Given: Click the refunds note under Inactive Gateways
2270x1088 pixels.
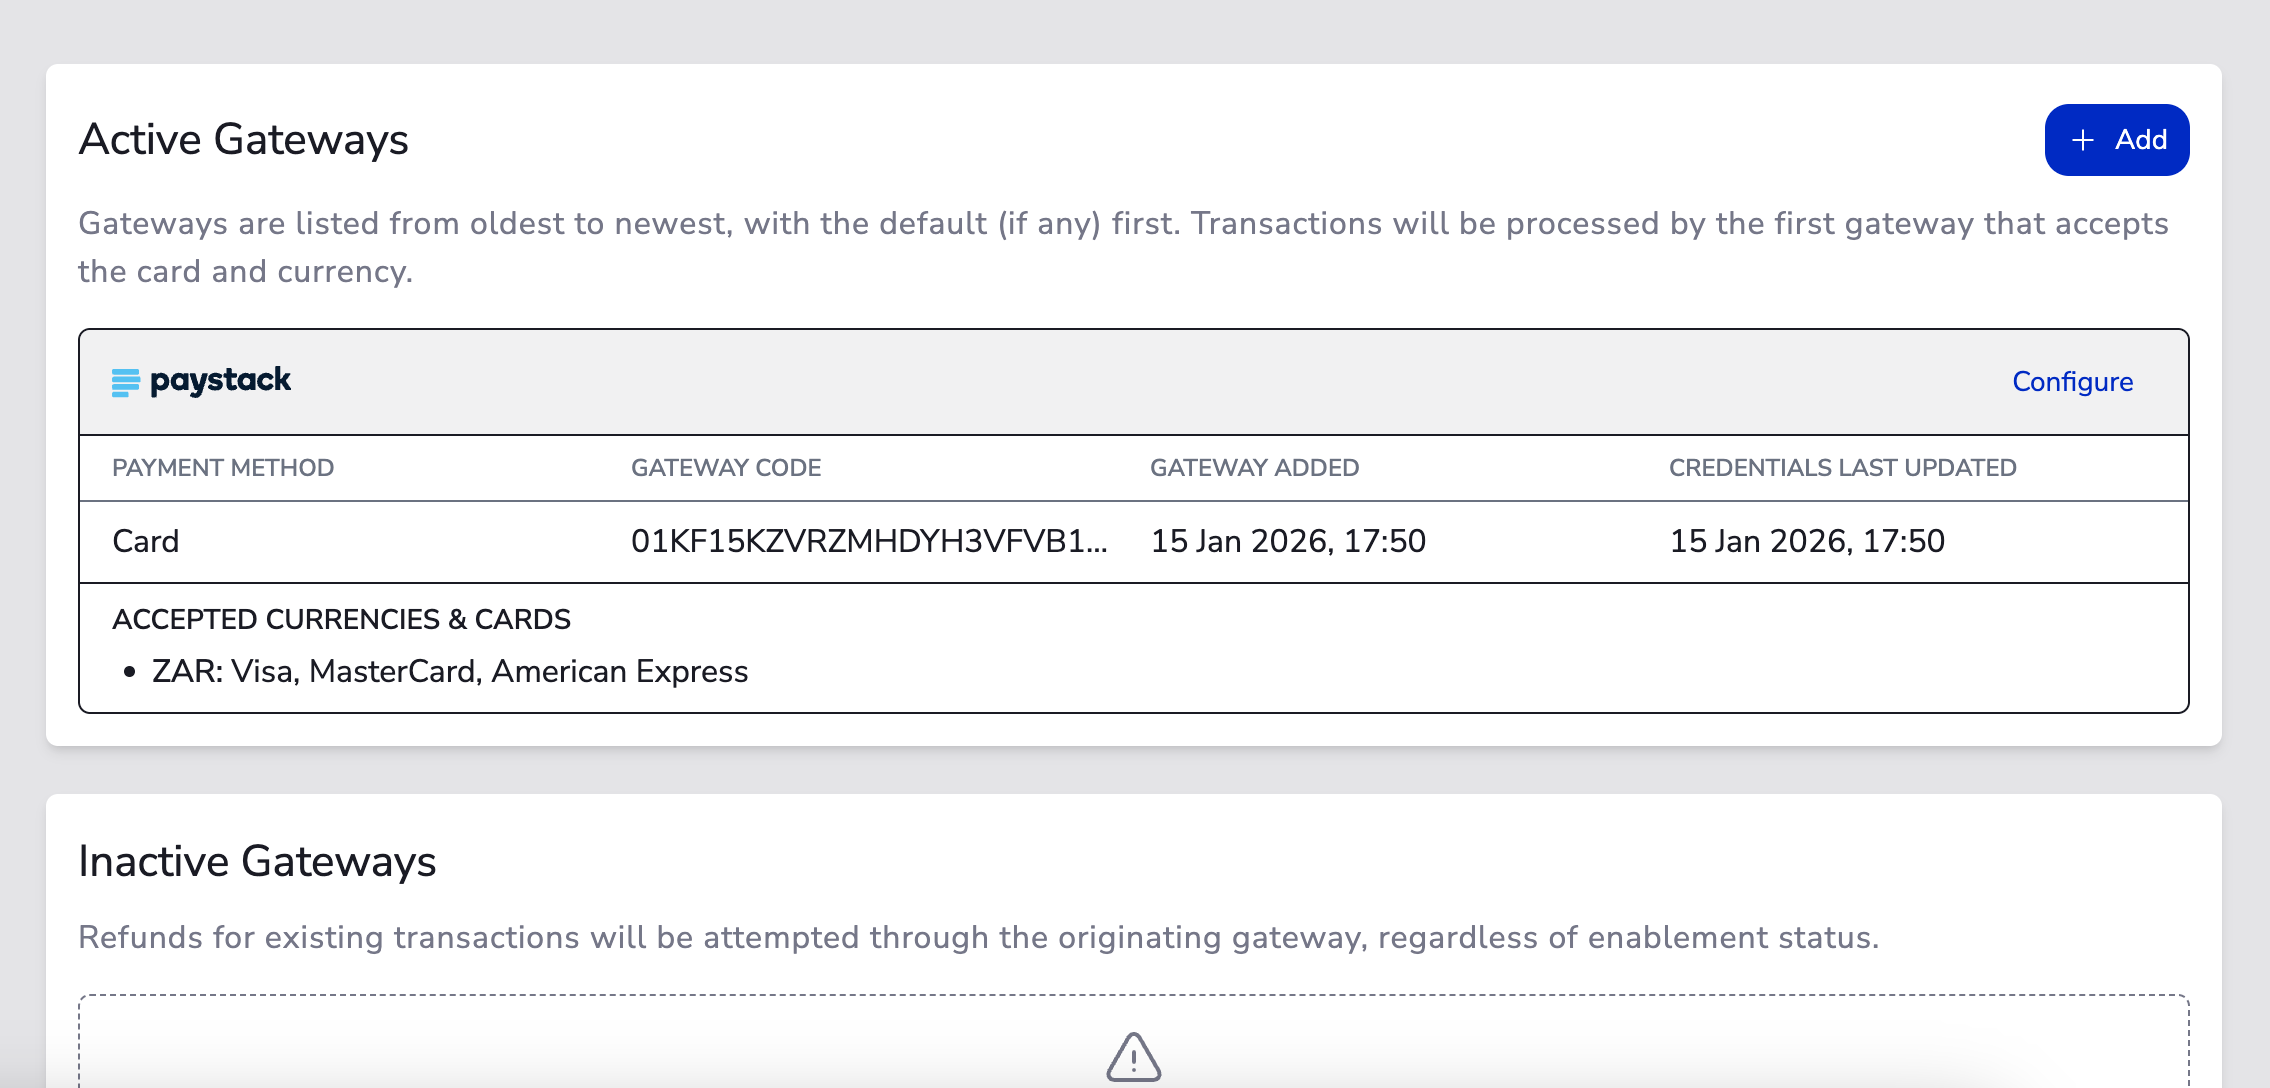Looking at the screenshot, I should pyautogui.click(x=978, y=937).
